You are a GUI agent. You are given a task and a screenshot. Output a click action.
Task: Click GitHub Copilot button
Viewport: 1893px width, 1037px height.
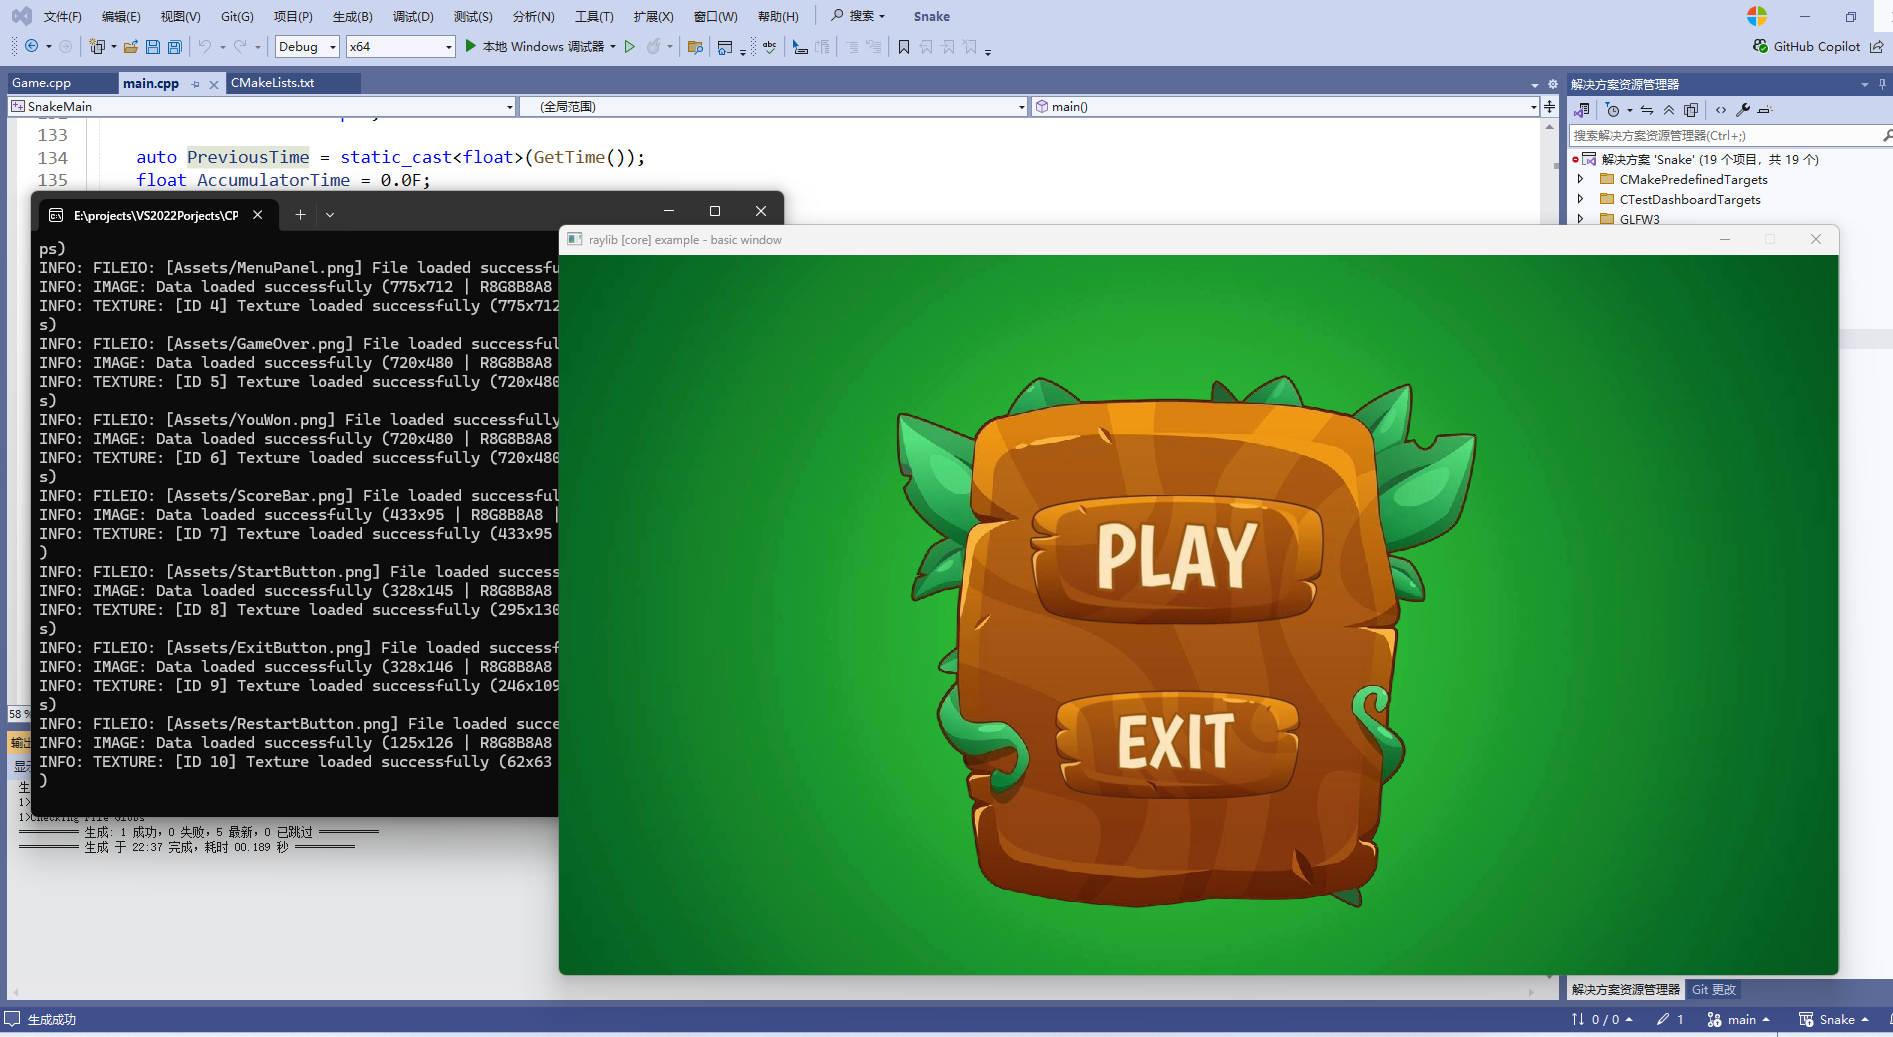(x=1807, y=46)
